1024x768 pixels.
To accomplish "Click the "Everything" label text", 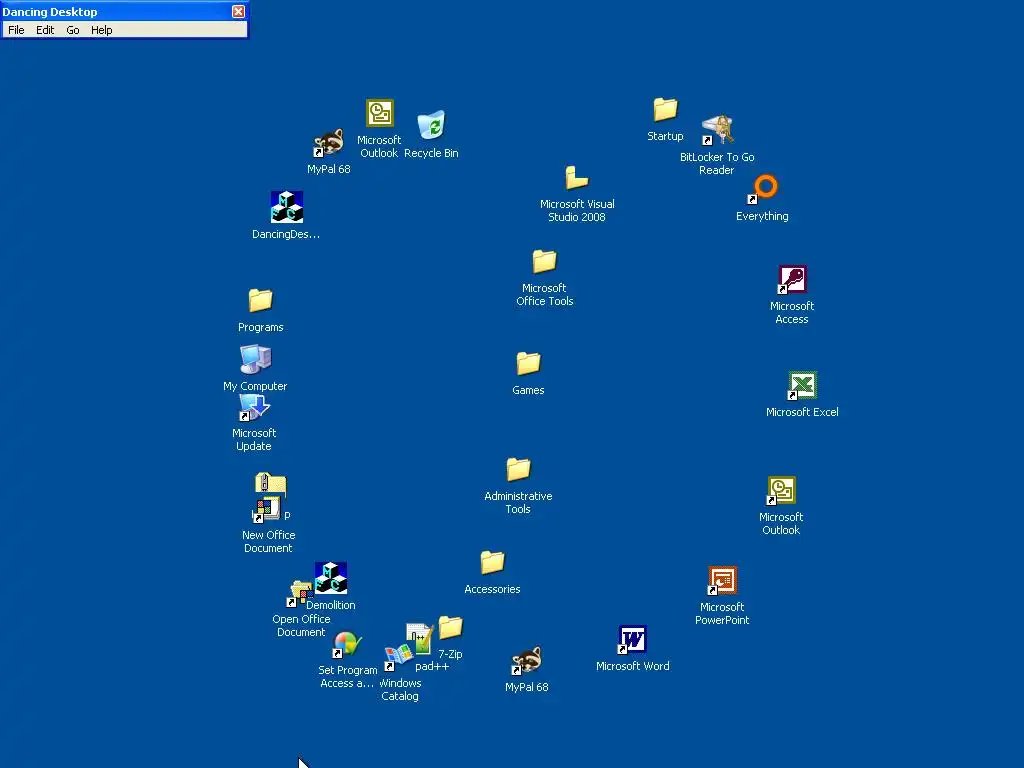I will pos(762,216).
